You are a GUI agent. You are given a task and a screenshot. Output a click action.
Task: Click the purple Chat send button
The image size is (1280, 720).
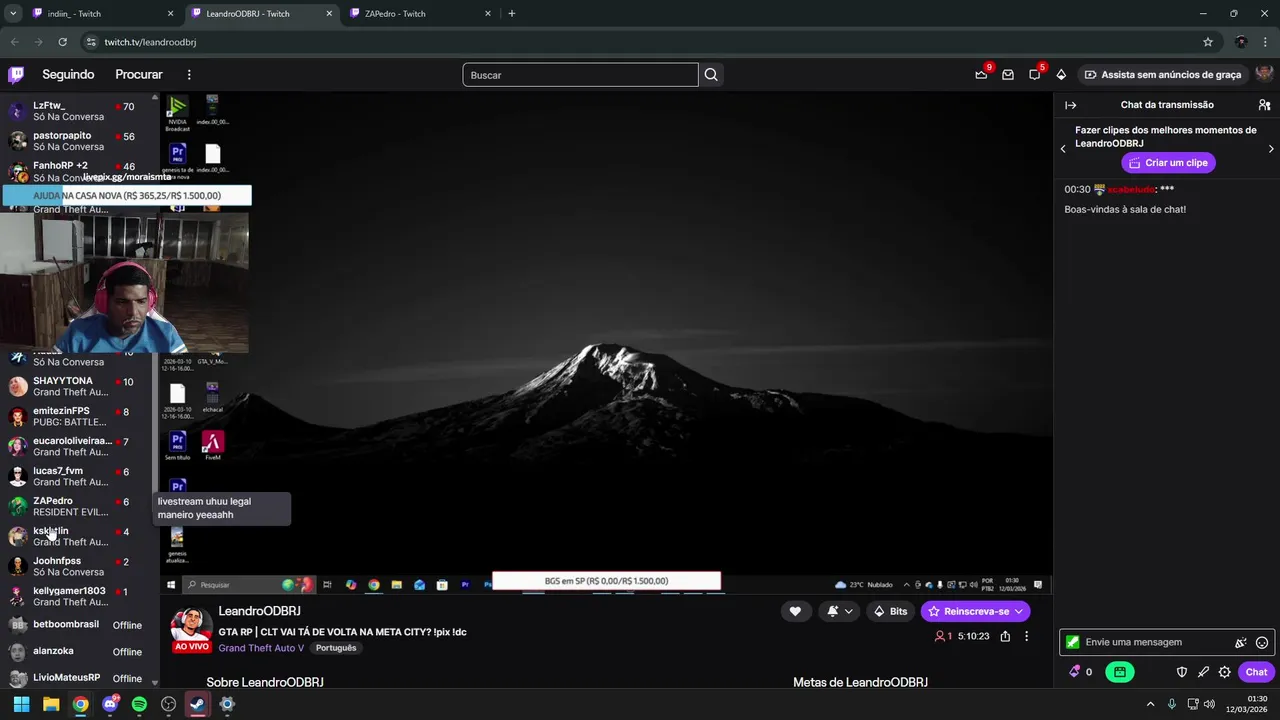click(1256, 672)
